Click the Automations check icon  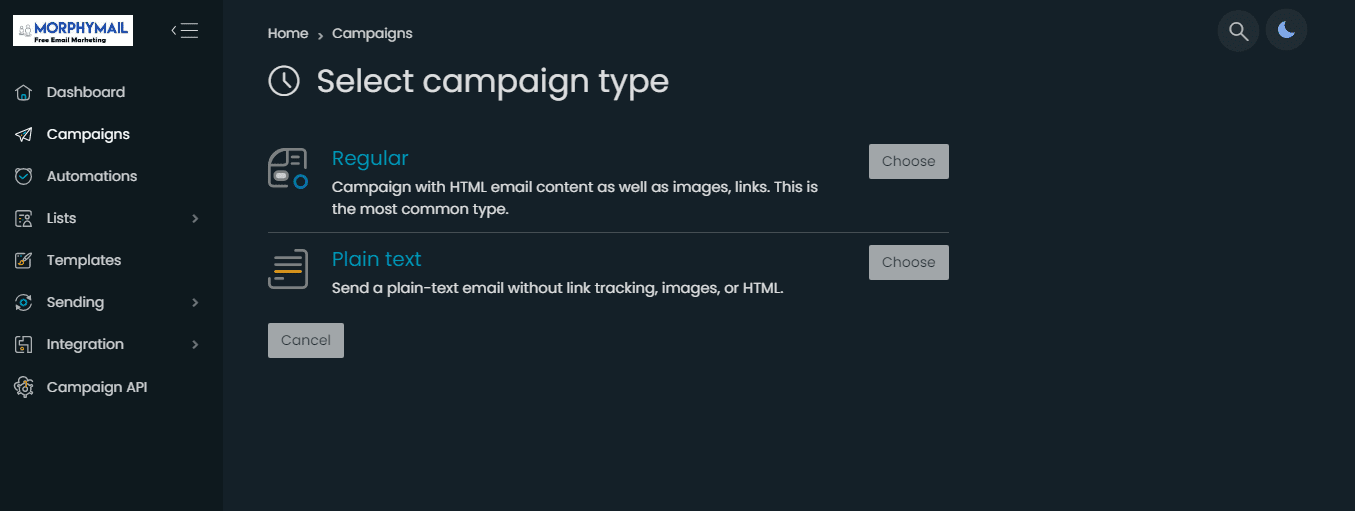tap(24, 176)
